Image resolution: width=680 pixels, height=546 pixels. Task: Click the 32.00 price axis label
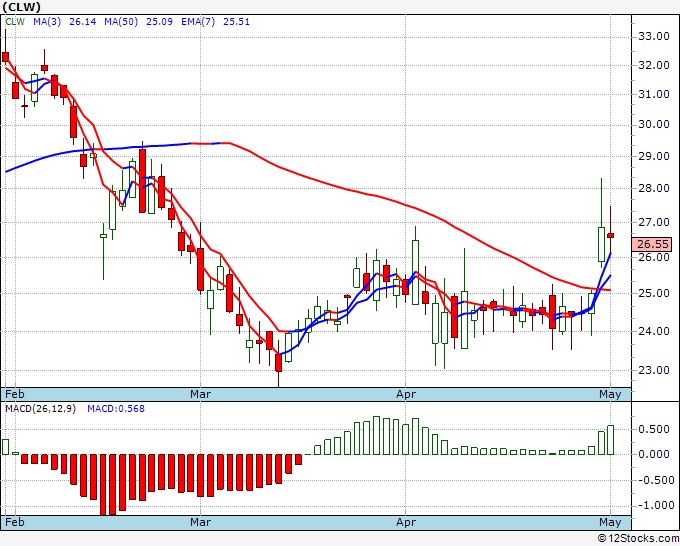(x=654, y=65)
